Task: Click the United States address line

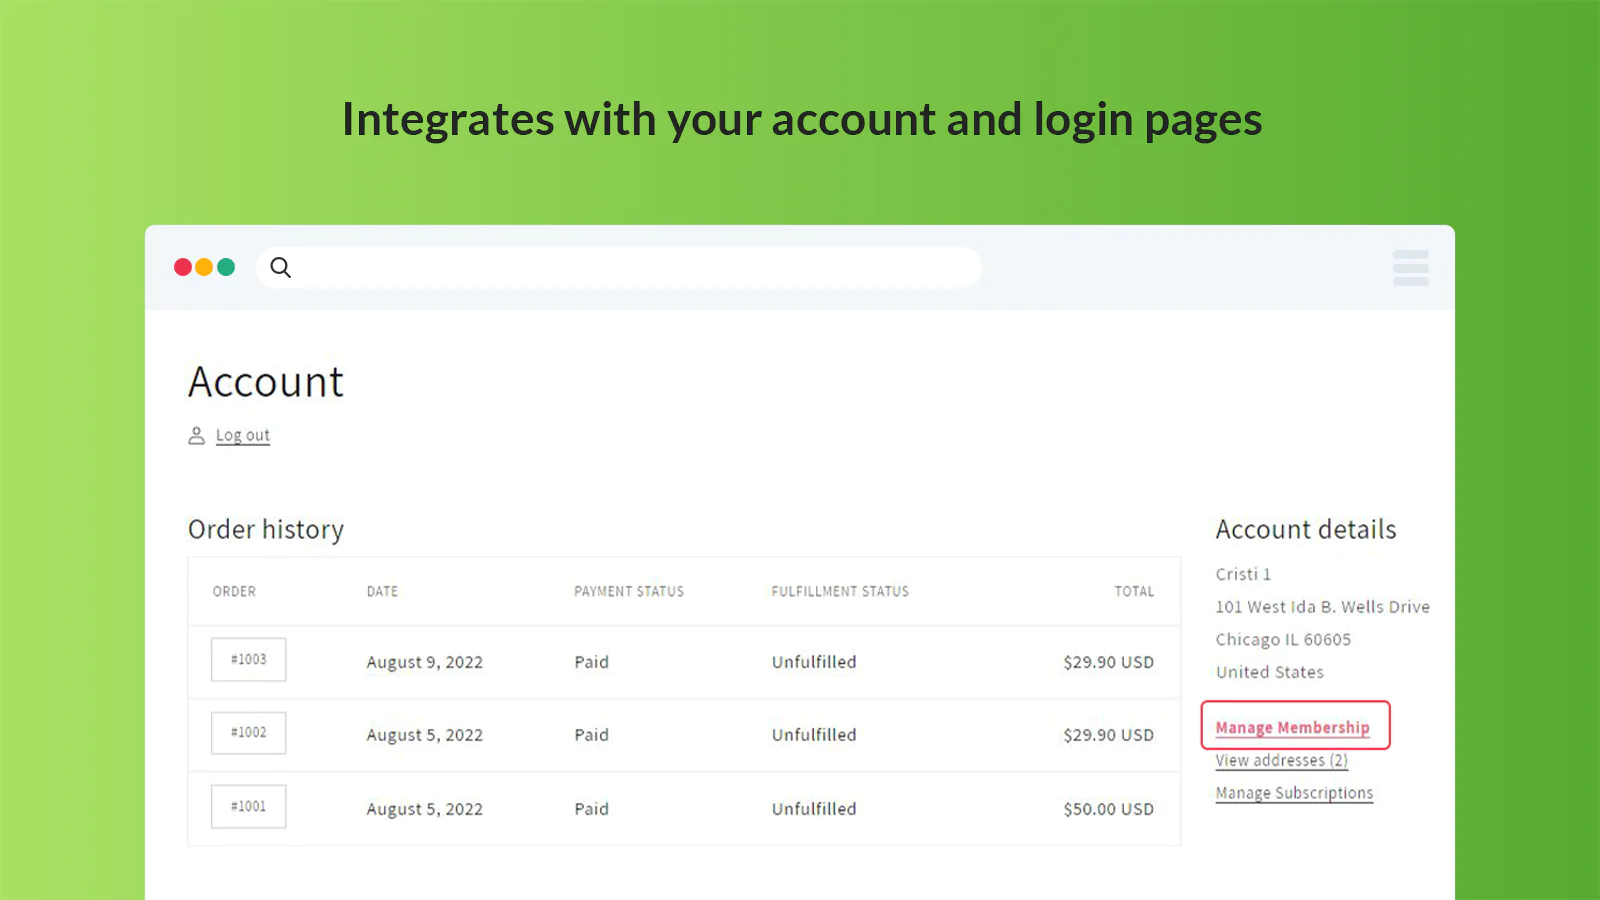Action: (1270, 672)
